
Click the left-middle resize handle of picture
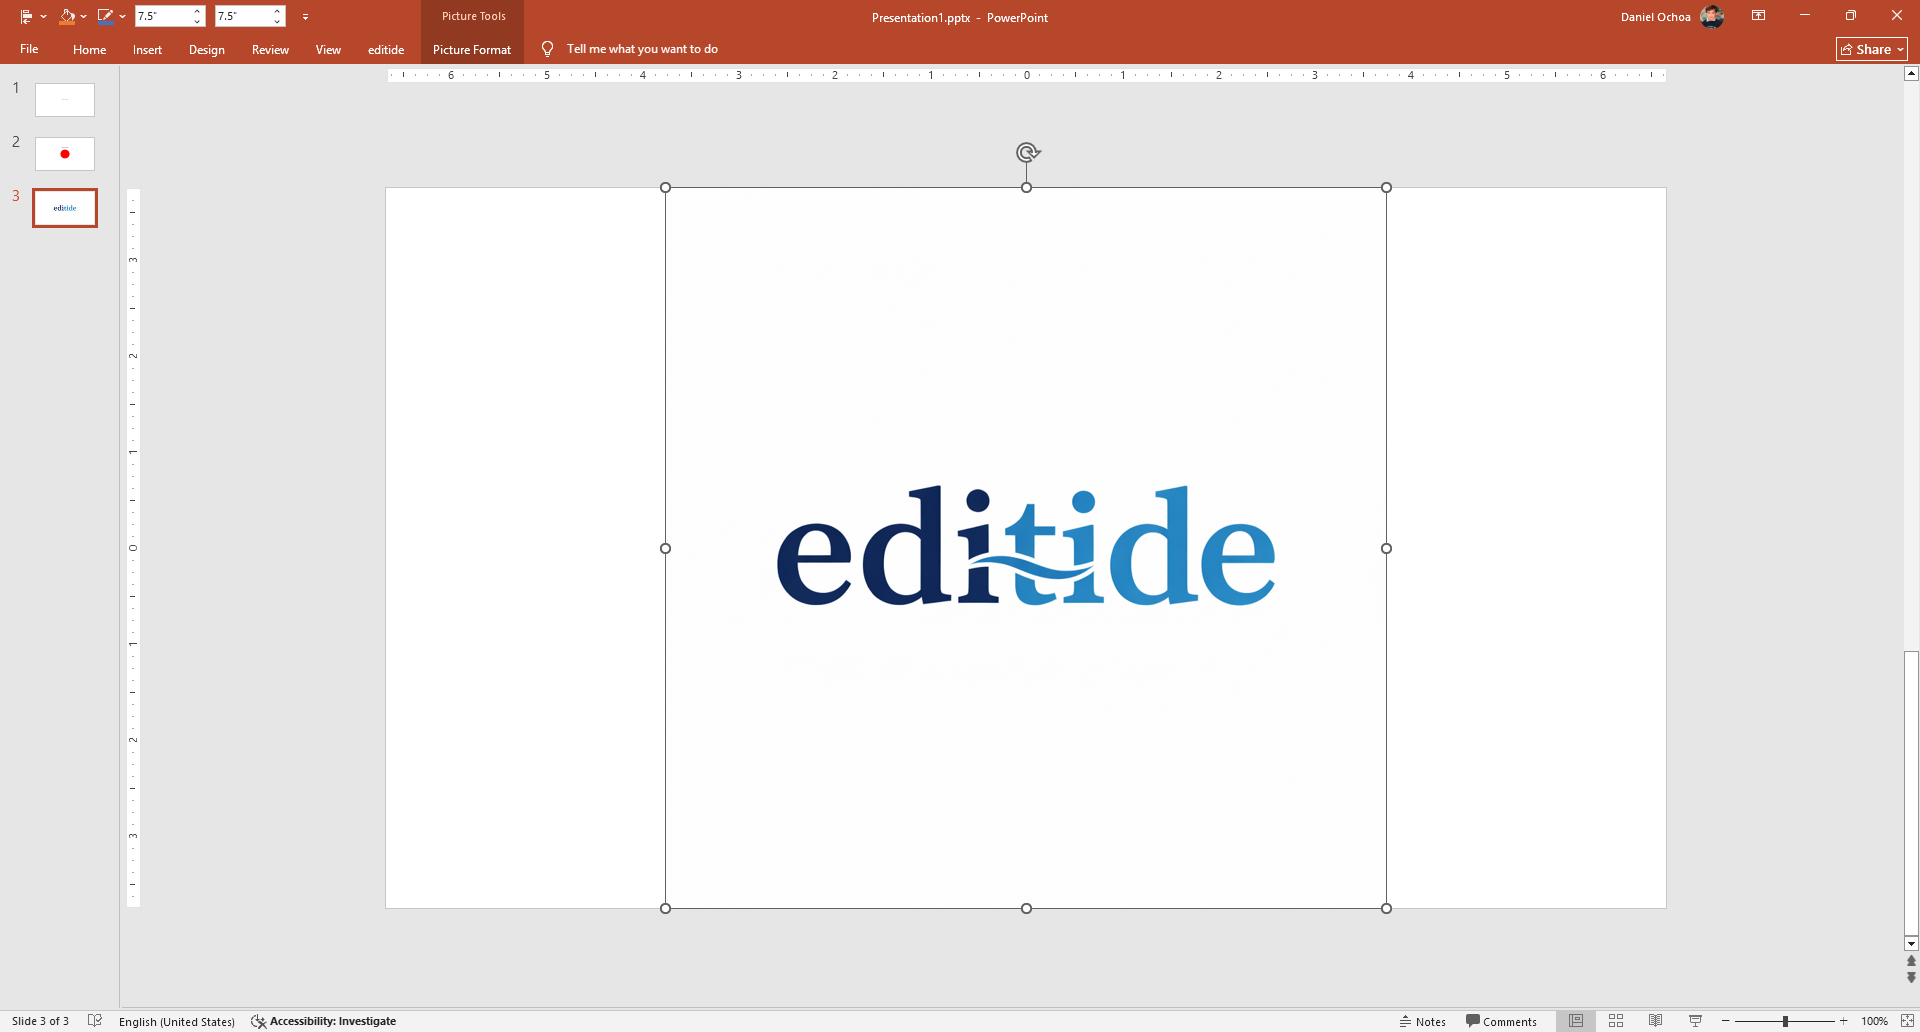665,548
